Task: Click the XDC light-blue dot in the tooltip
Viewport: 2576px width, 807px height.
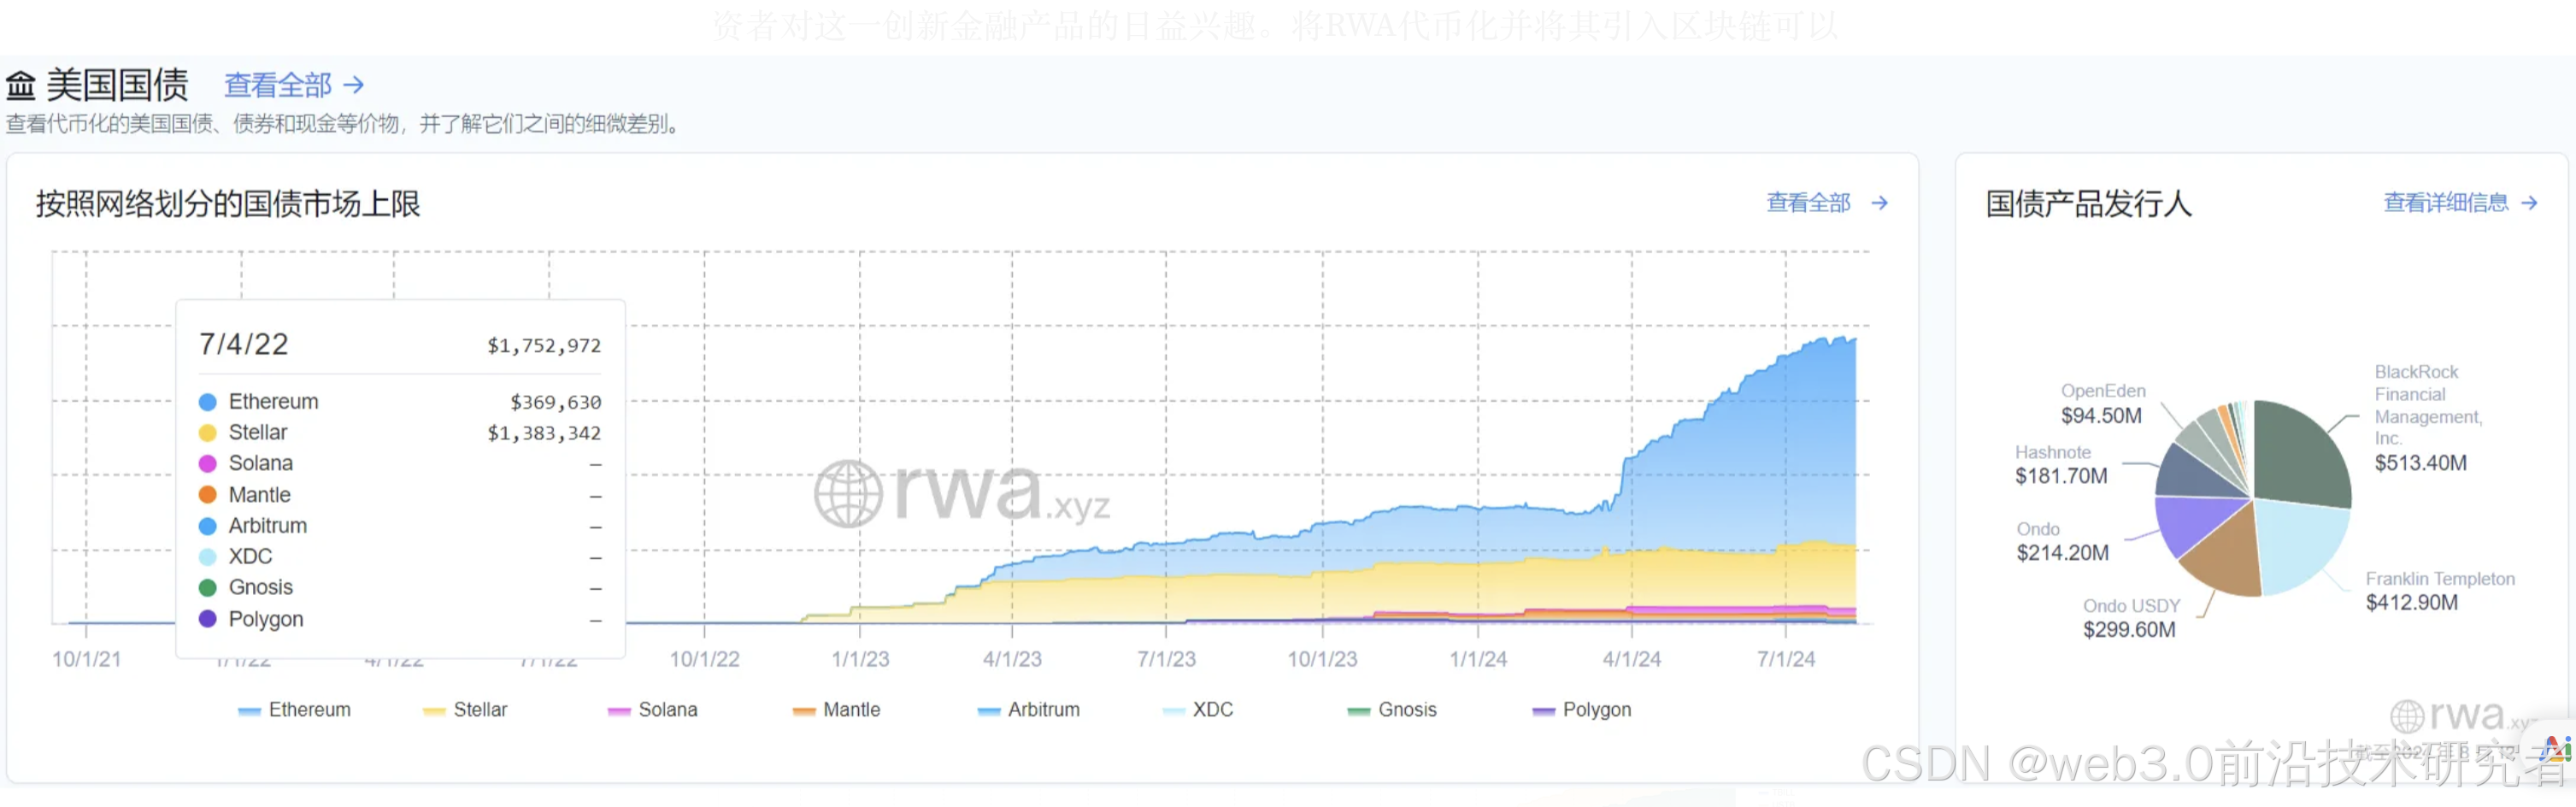Action: coord(208,557)
